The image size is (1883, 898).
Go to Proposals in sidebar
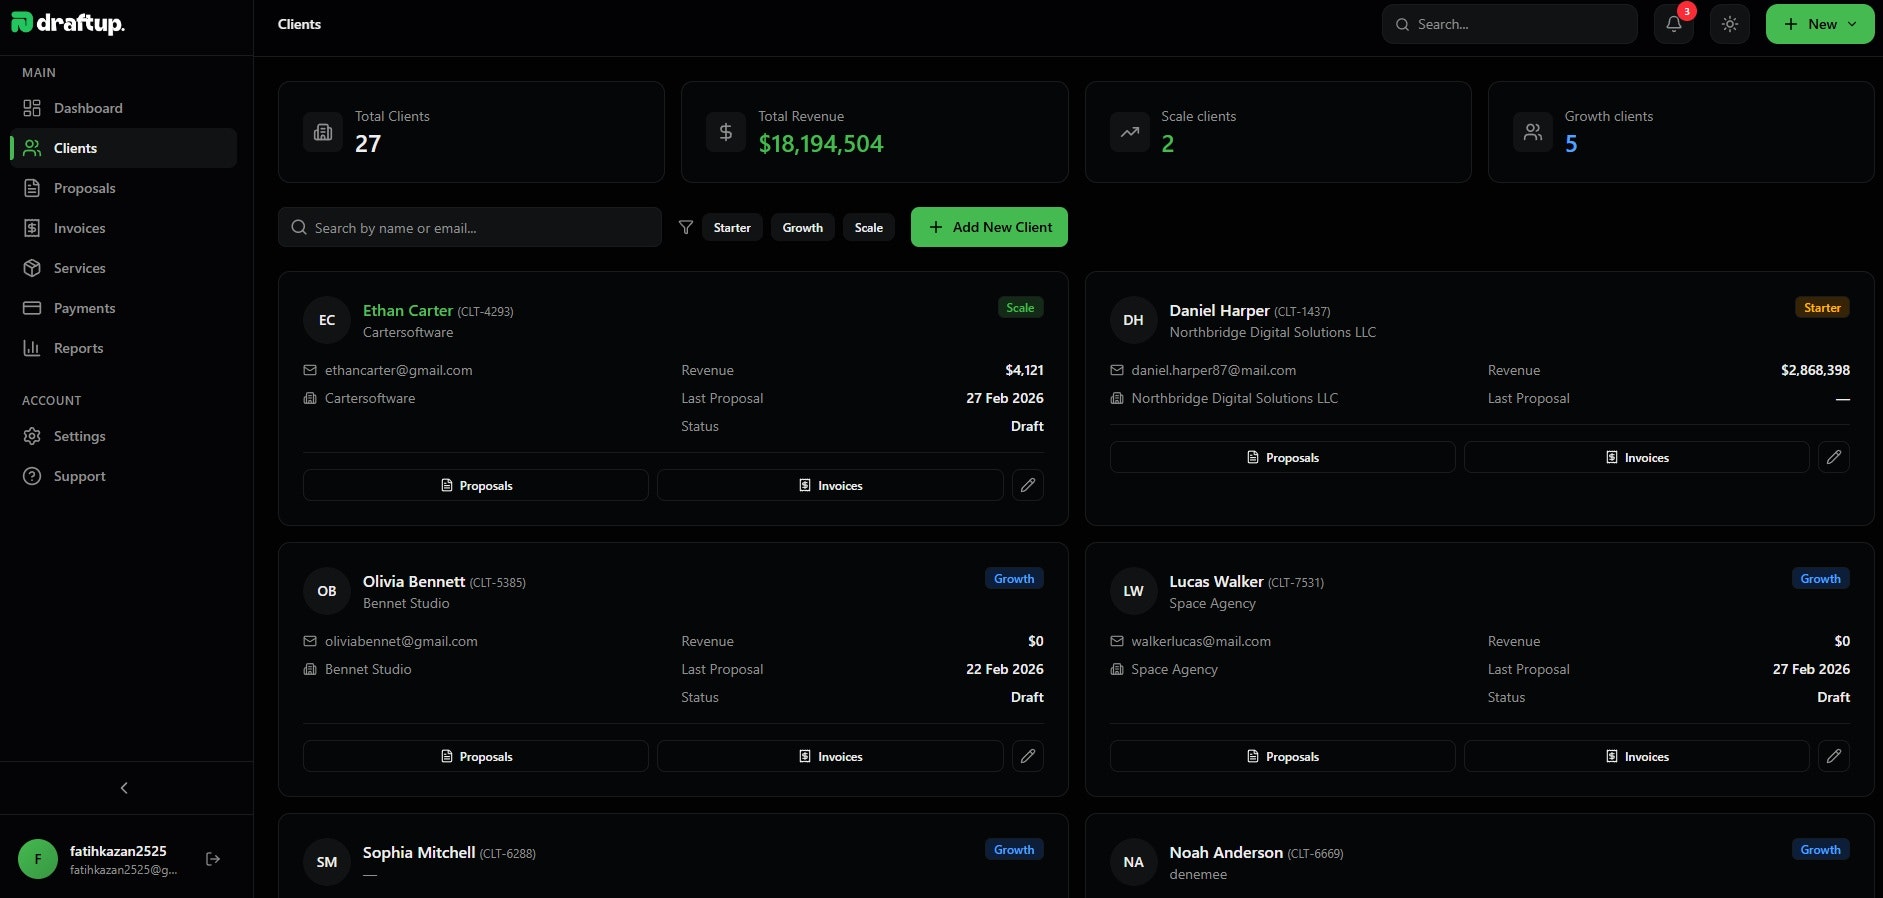point(124,188)
